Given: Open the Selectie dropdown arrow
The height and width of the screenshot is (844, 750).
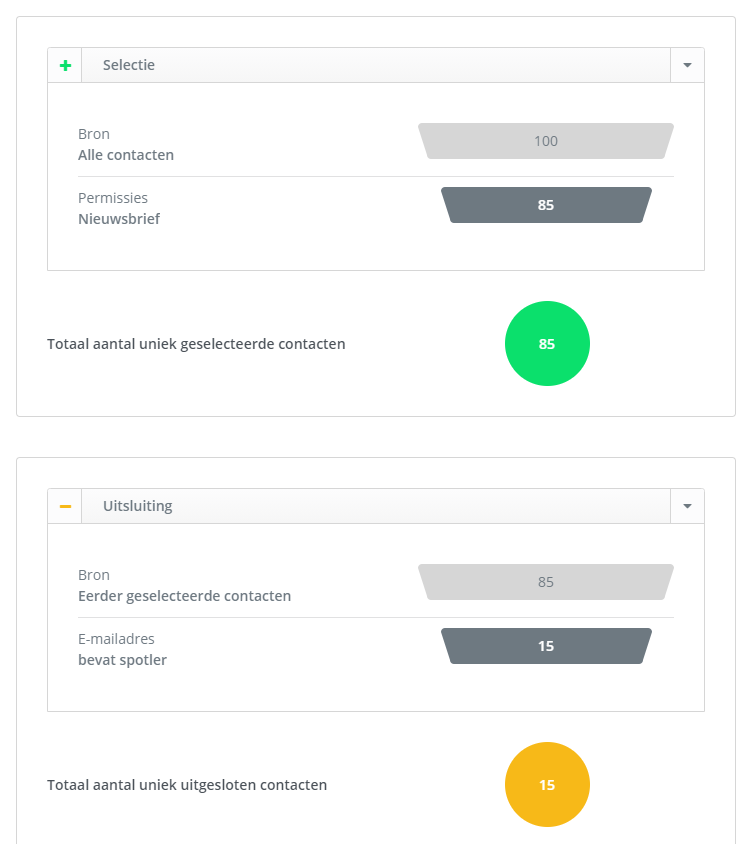Looking at the screenshot, I should 687,65.
